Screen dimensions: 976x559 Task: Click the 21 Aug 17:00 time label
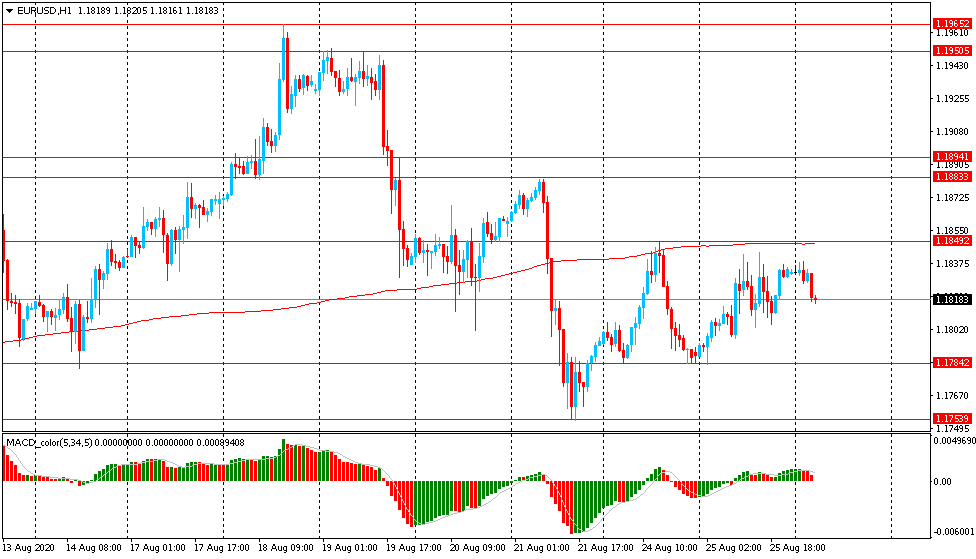pos(606,548)
